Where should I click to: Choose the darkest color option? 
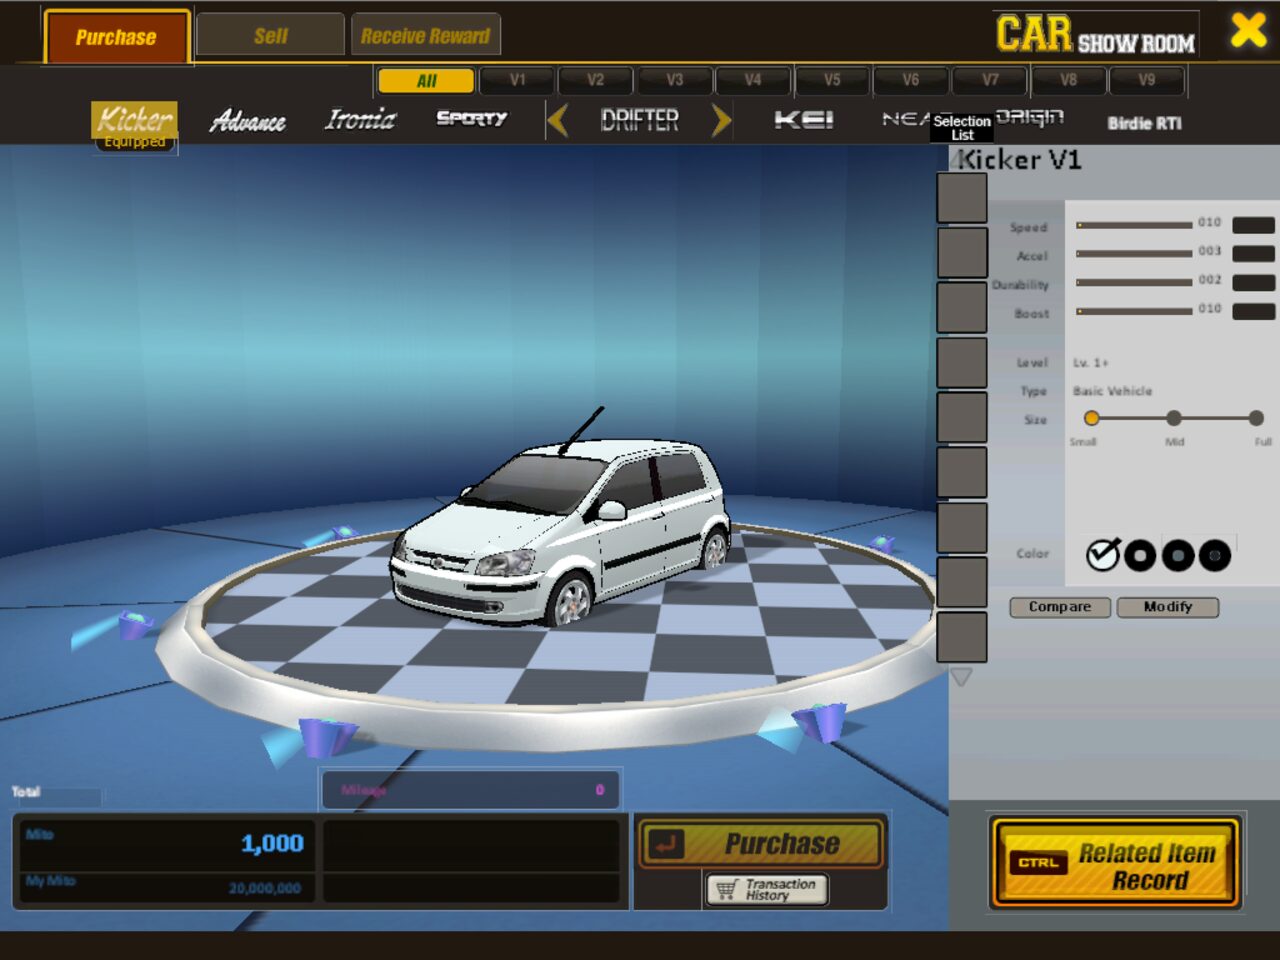1215,555
